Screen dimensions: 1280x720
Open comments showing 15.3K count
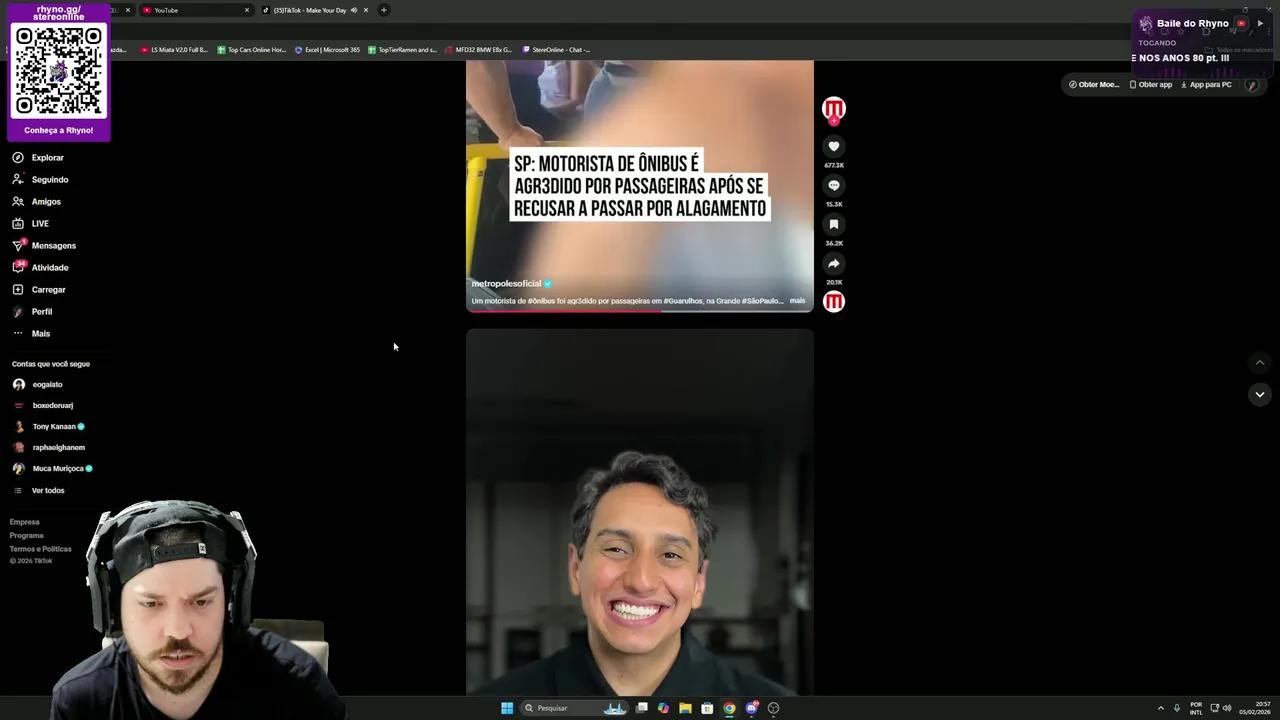(x=834, y=186)
